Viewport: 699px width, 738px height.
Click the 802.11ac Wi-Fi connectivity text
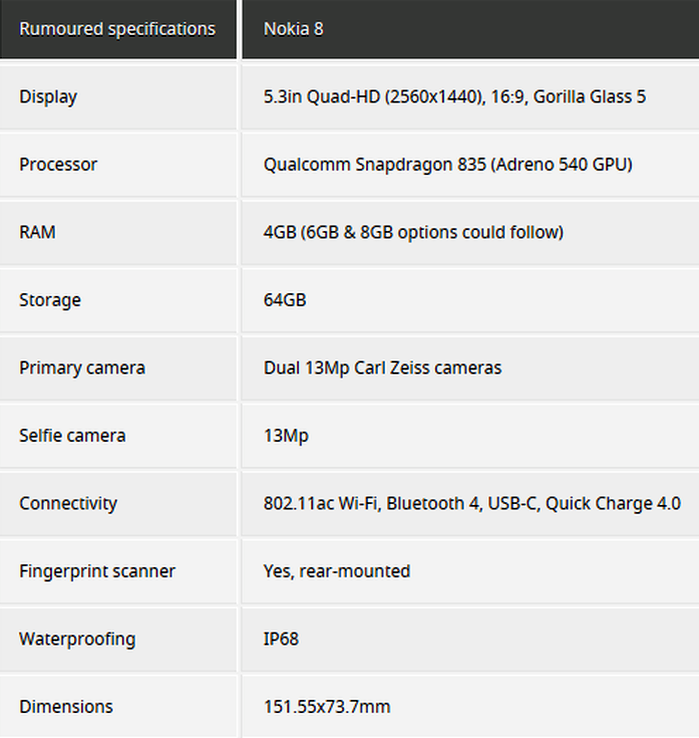pos(471,504)
